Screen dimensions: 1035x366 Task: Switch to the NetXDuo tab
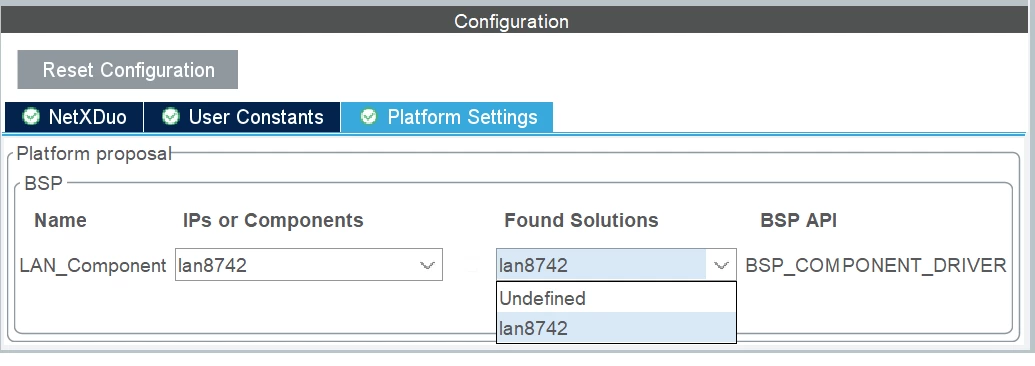tap(74, 117)
